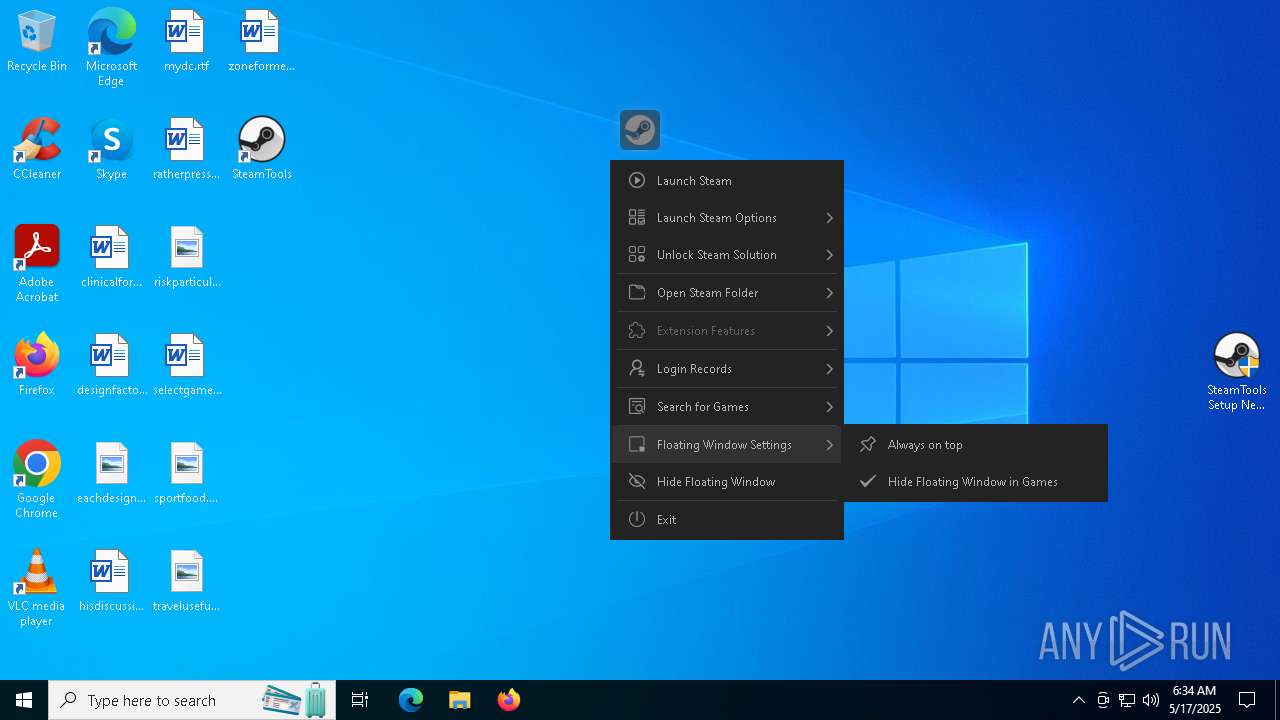1280x720 pixels.
Task: Select riskparticul image file on desktop
Action: pos(187,257)
